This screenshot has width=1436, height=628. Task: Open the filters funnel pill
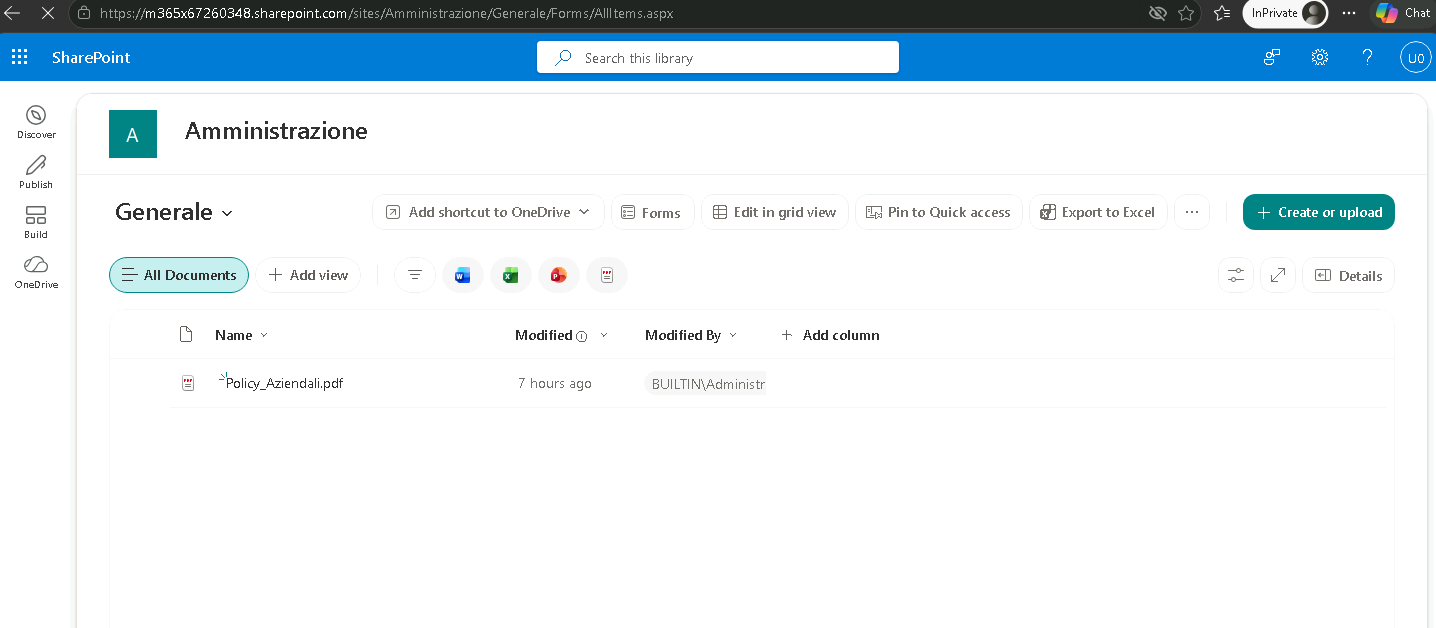pyautogui.click(x=415, y=275)
